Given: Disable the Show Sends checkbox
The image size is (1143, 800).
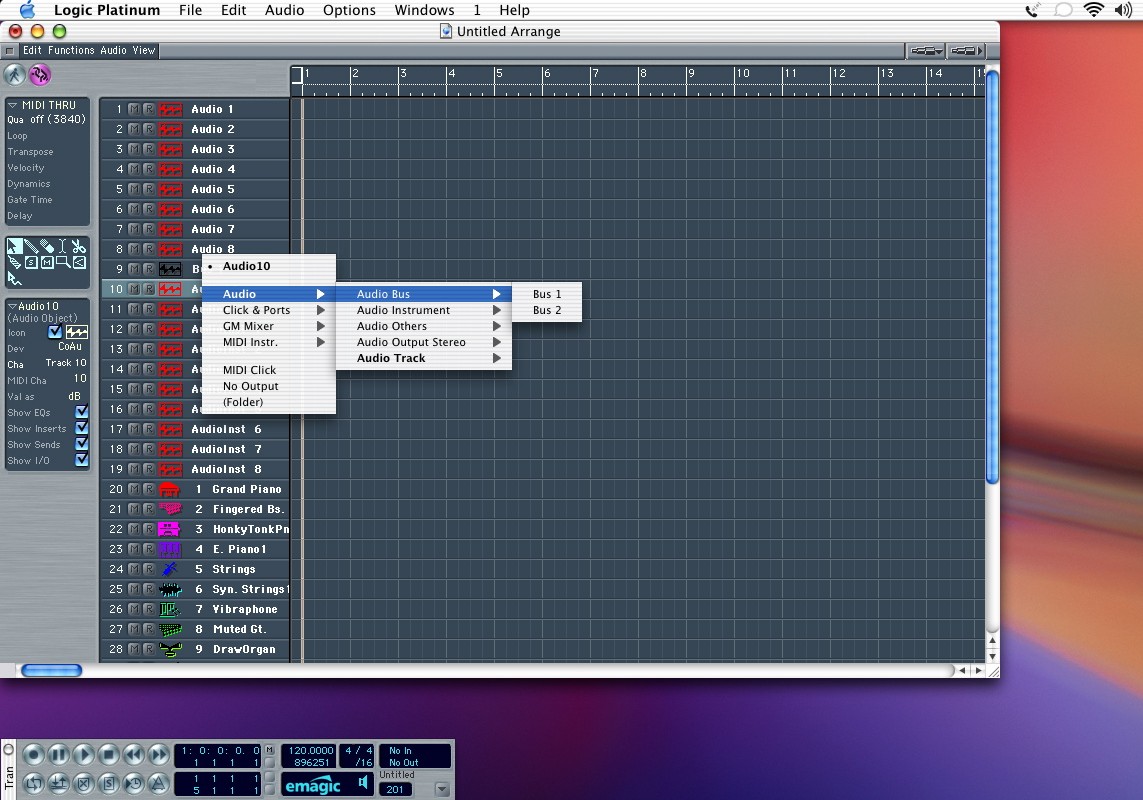Looking at the screenshot, I should click(x=82, y=444).
